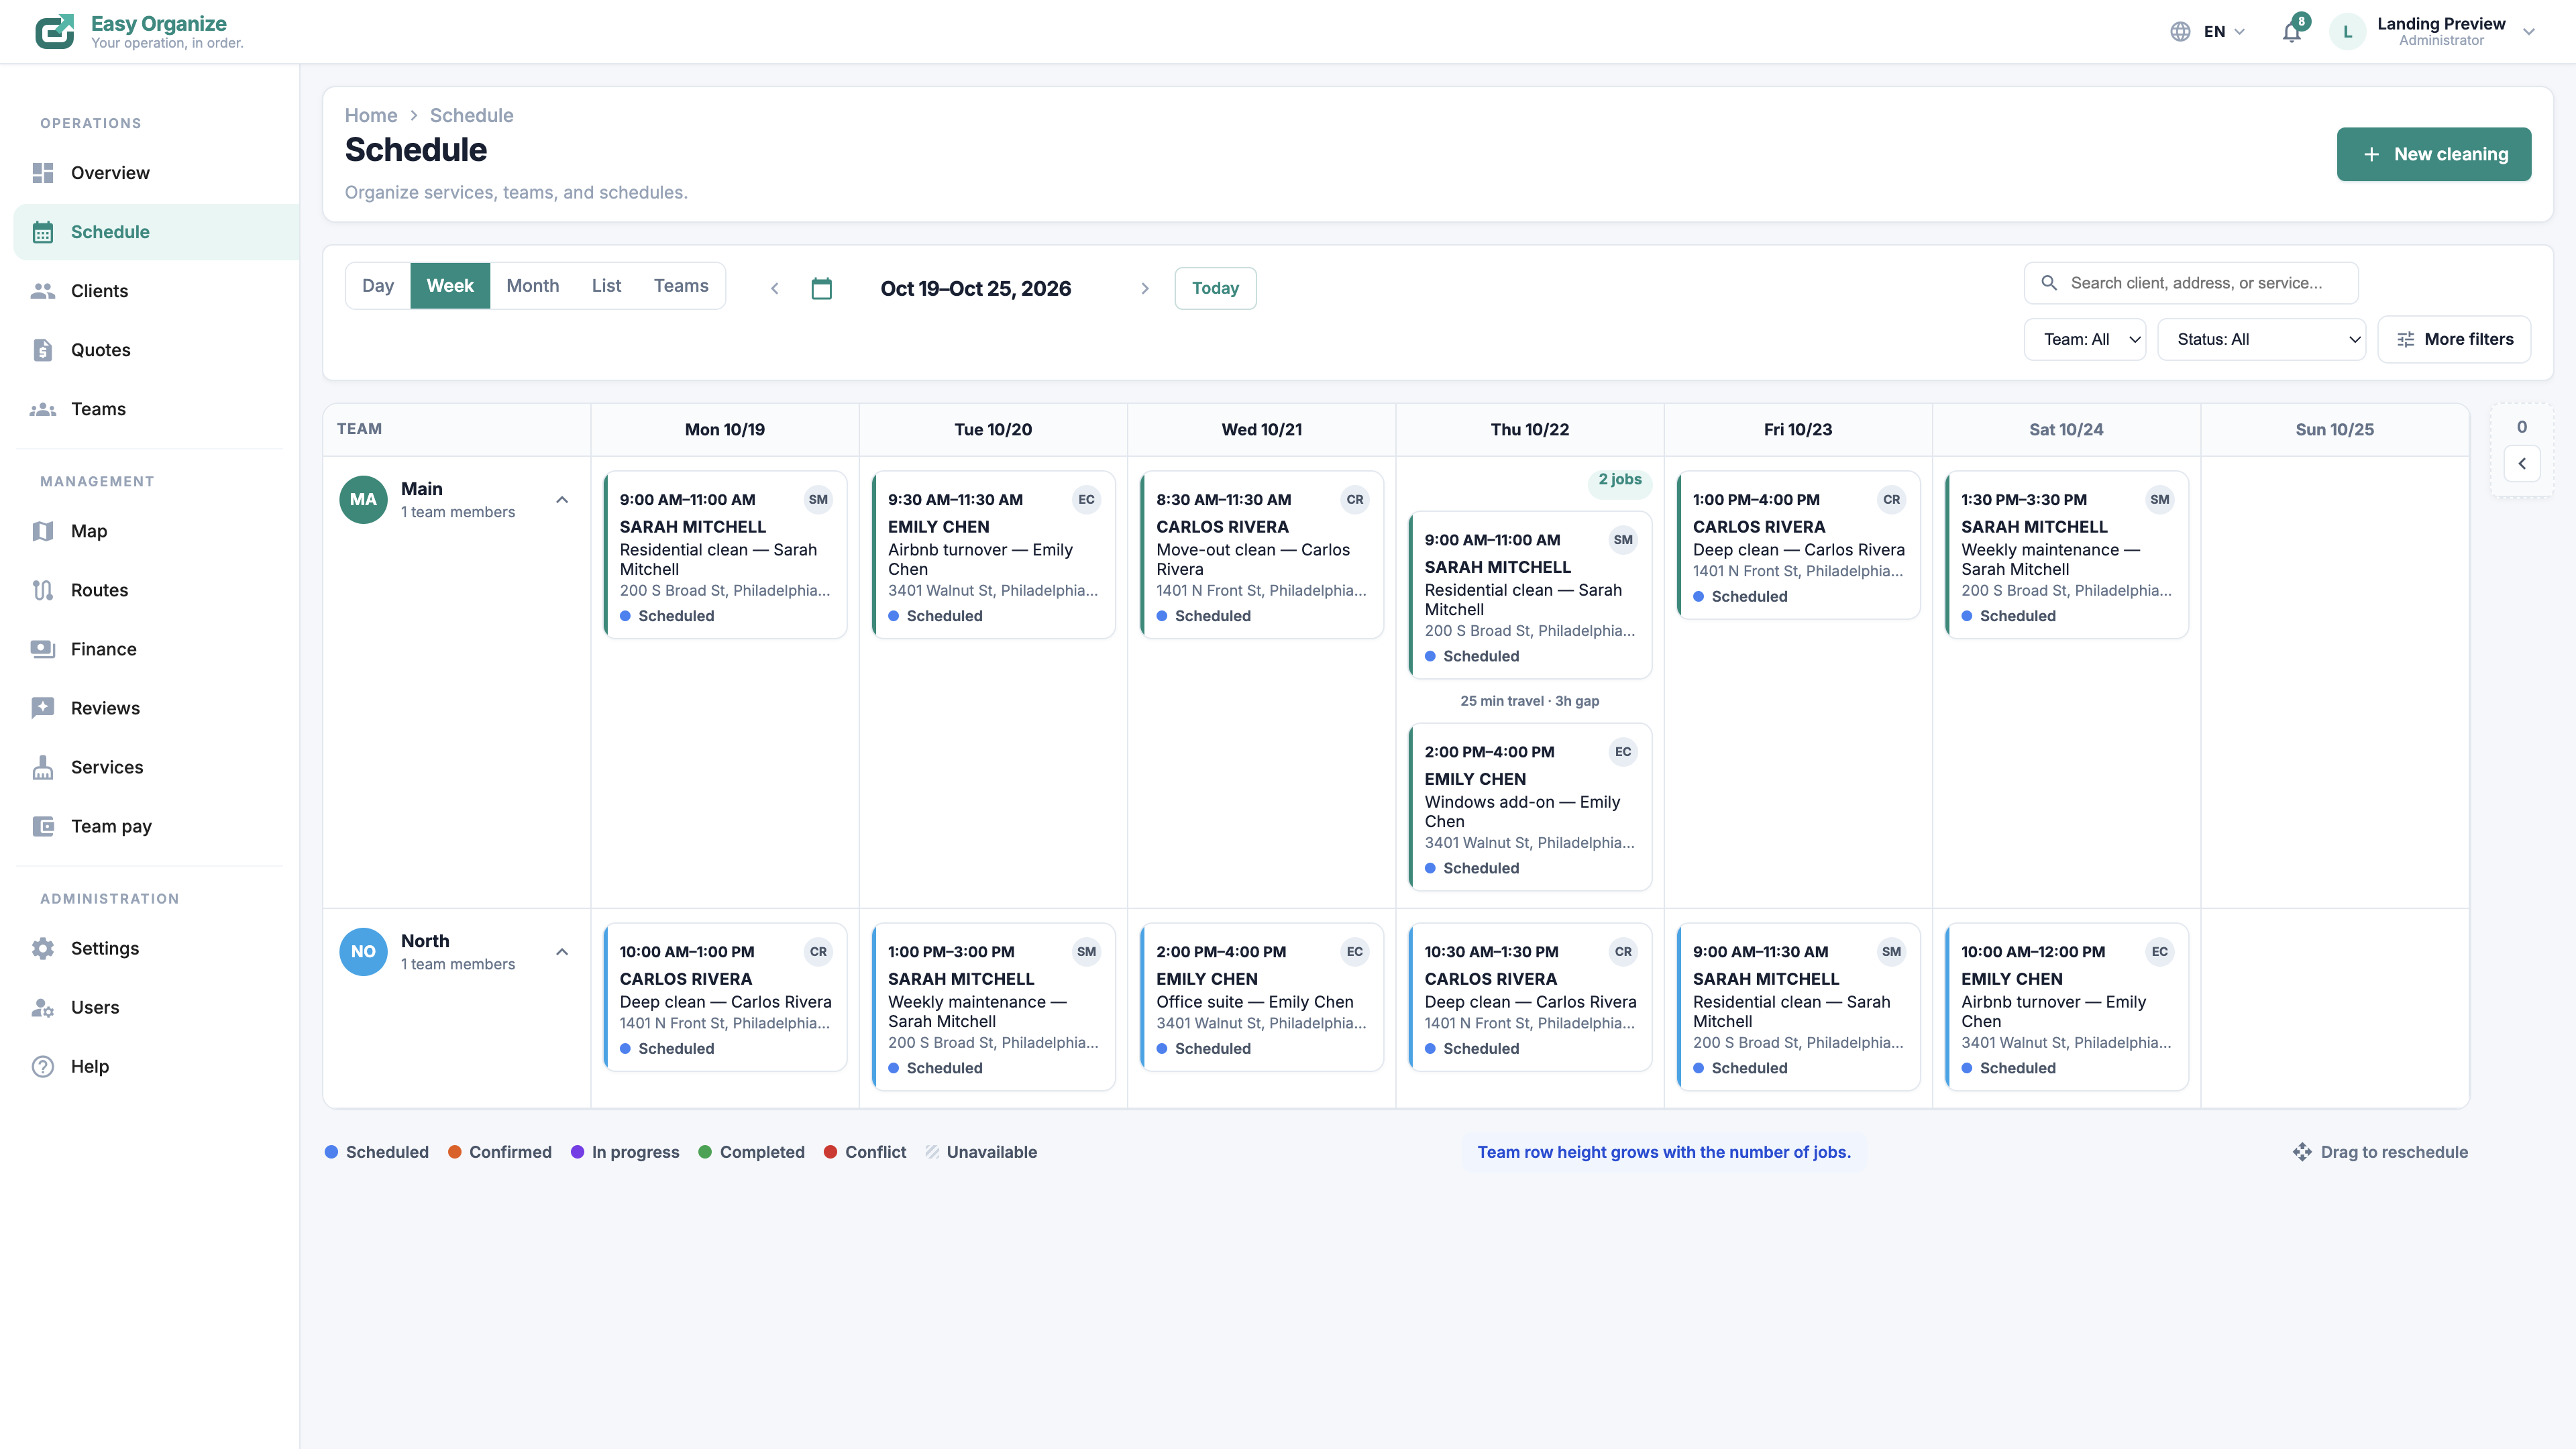Open Landing Preview account menu chevron
This screenshot has height=1449, width=2576.
(2529, 32)
